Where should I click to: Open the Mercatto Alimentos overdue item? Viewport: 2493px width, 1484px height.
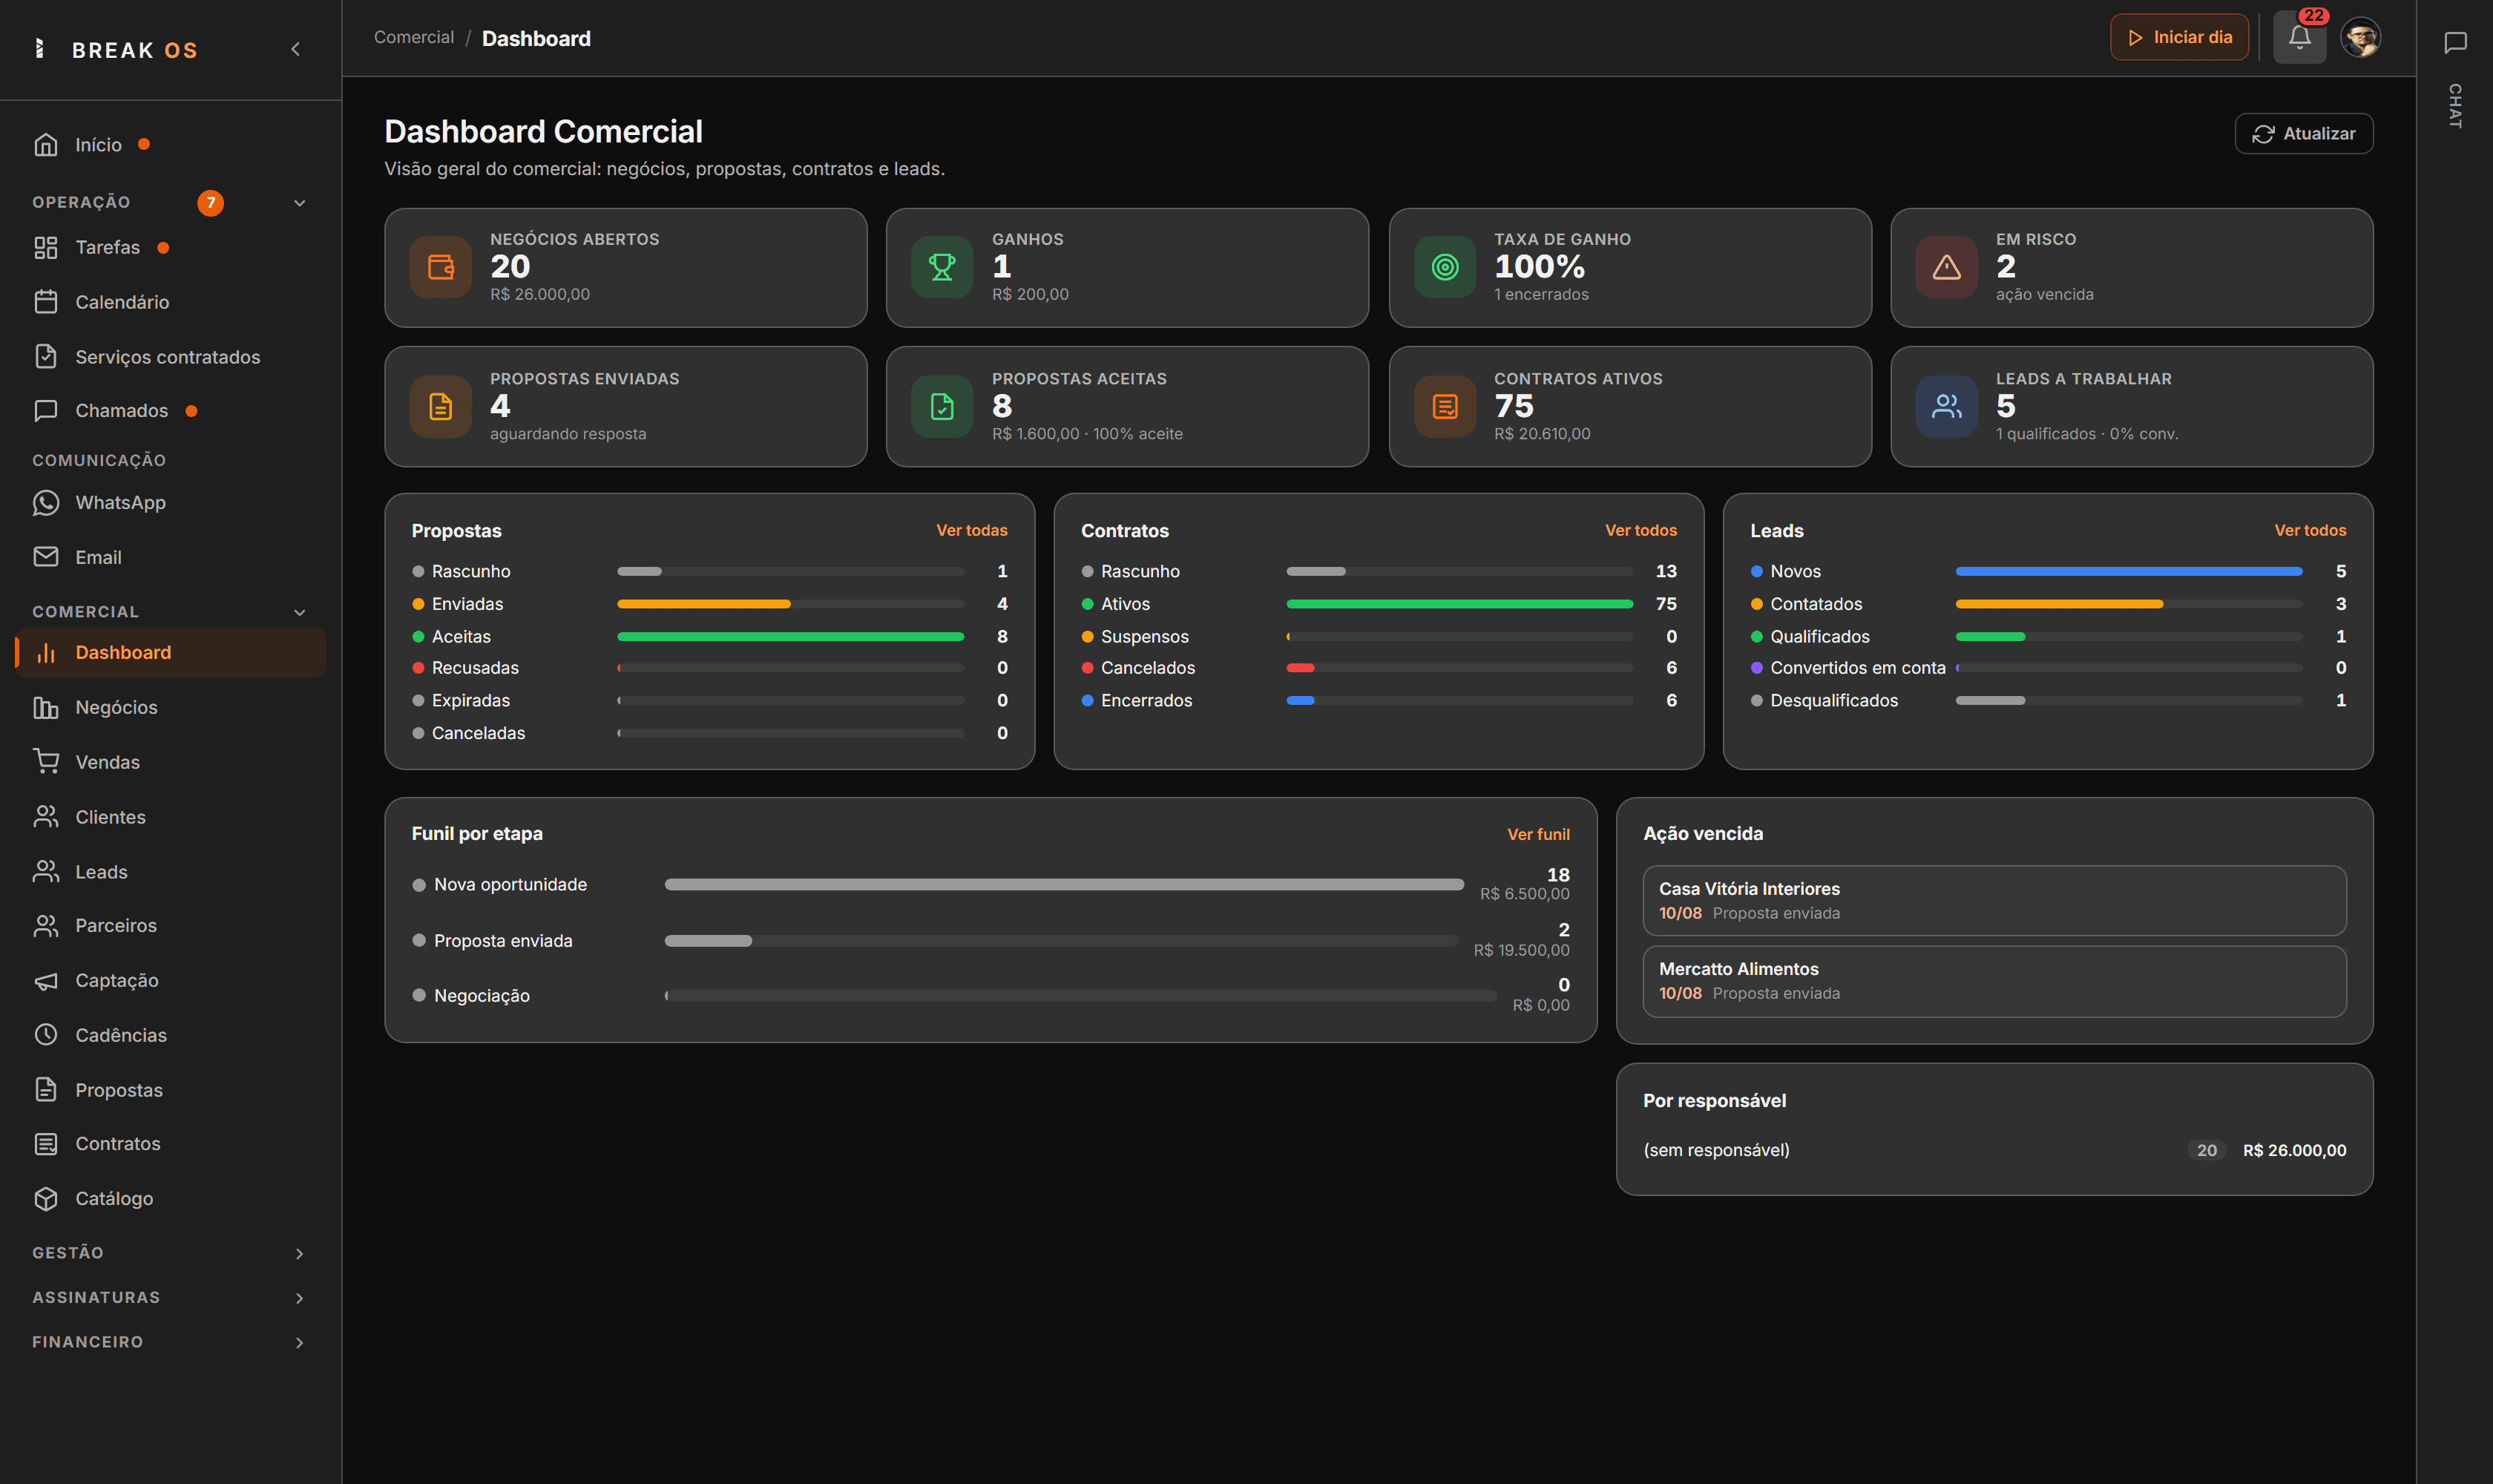[x=1994, y=982]
